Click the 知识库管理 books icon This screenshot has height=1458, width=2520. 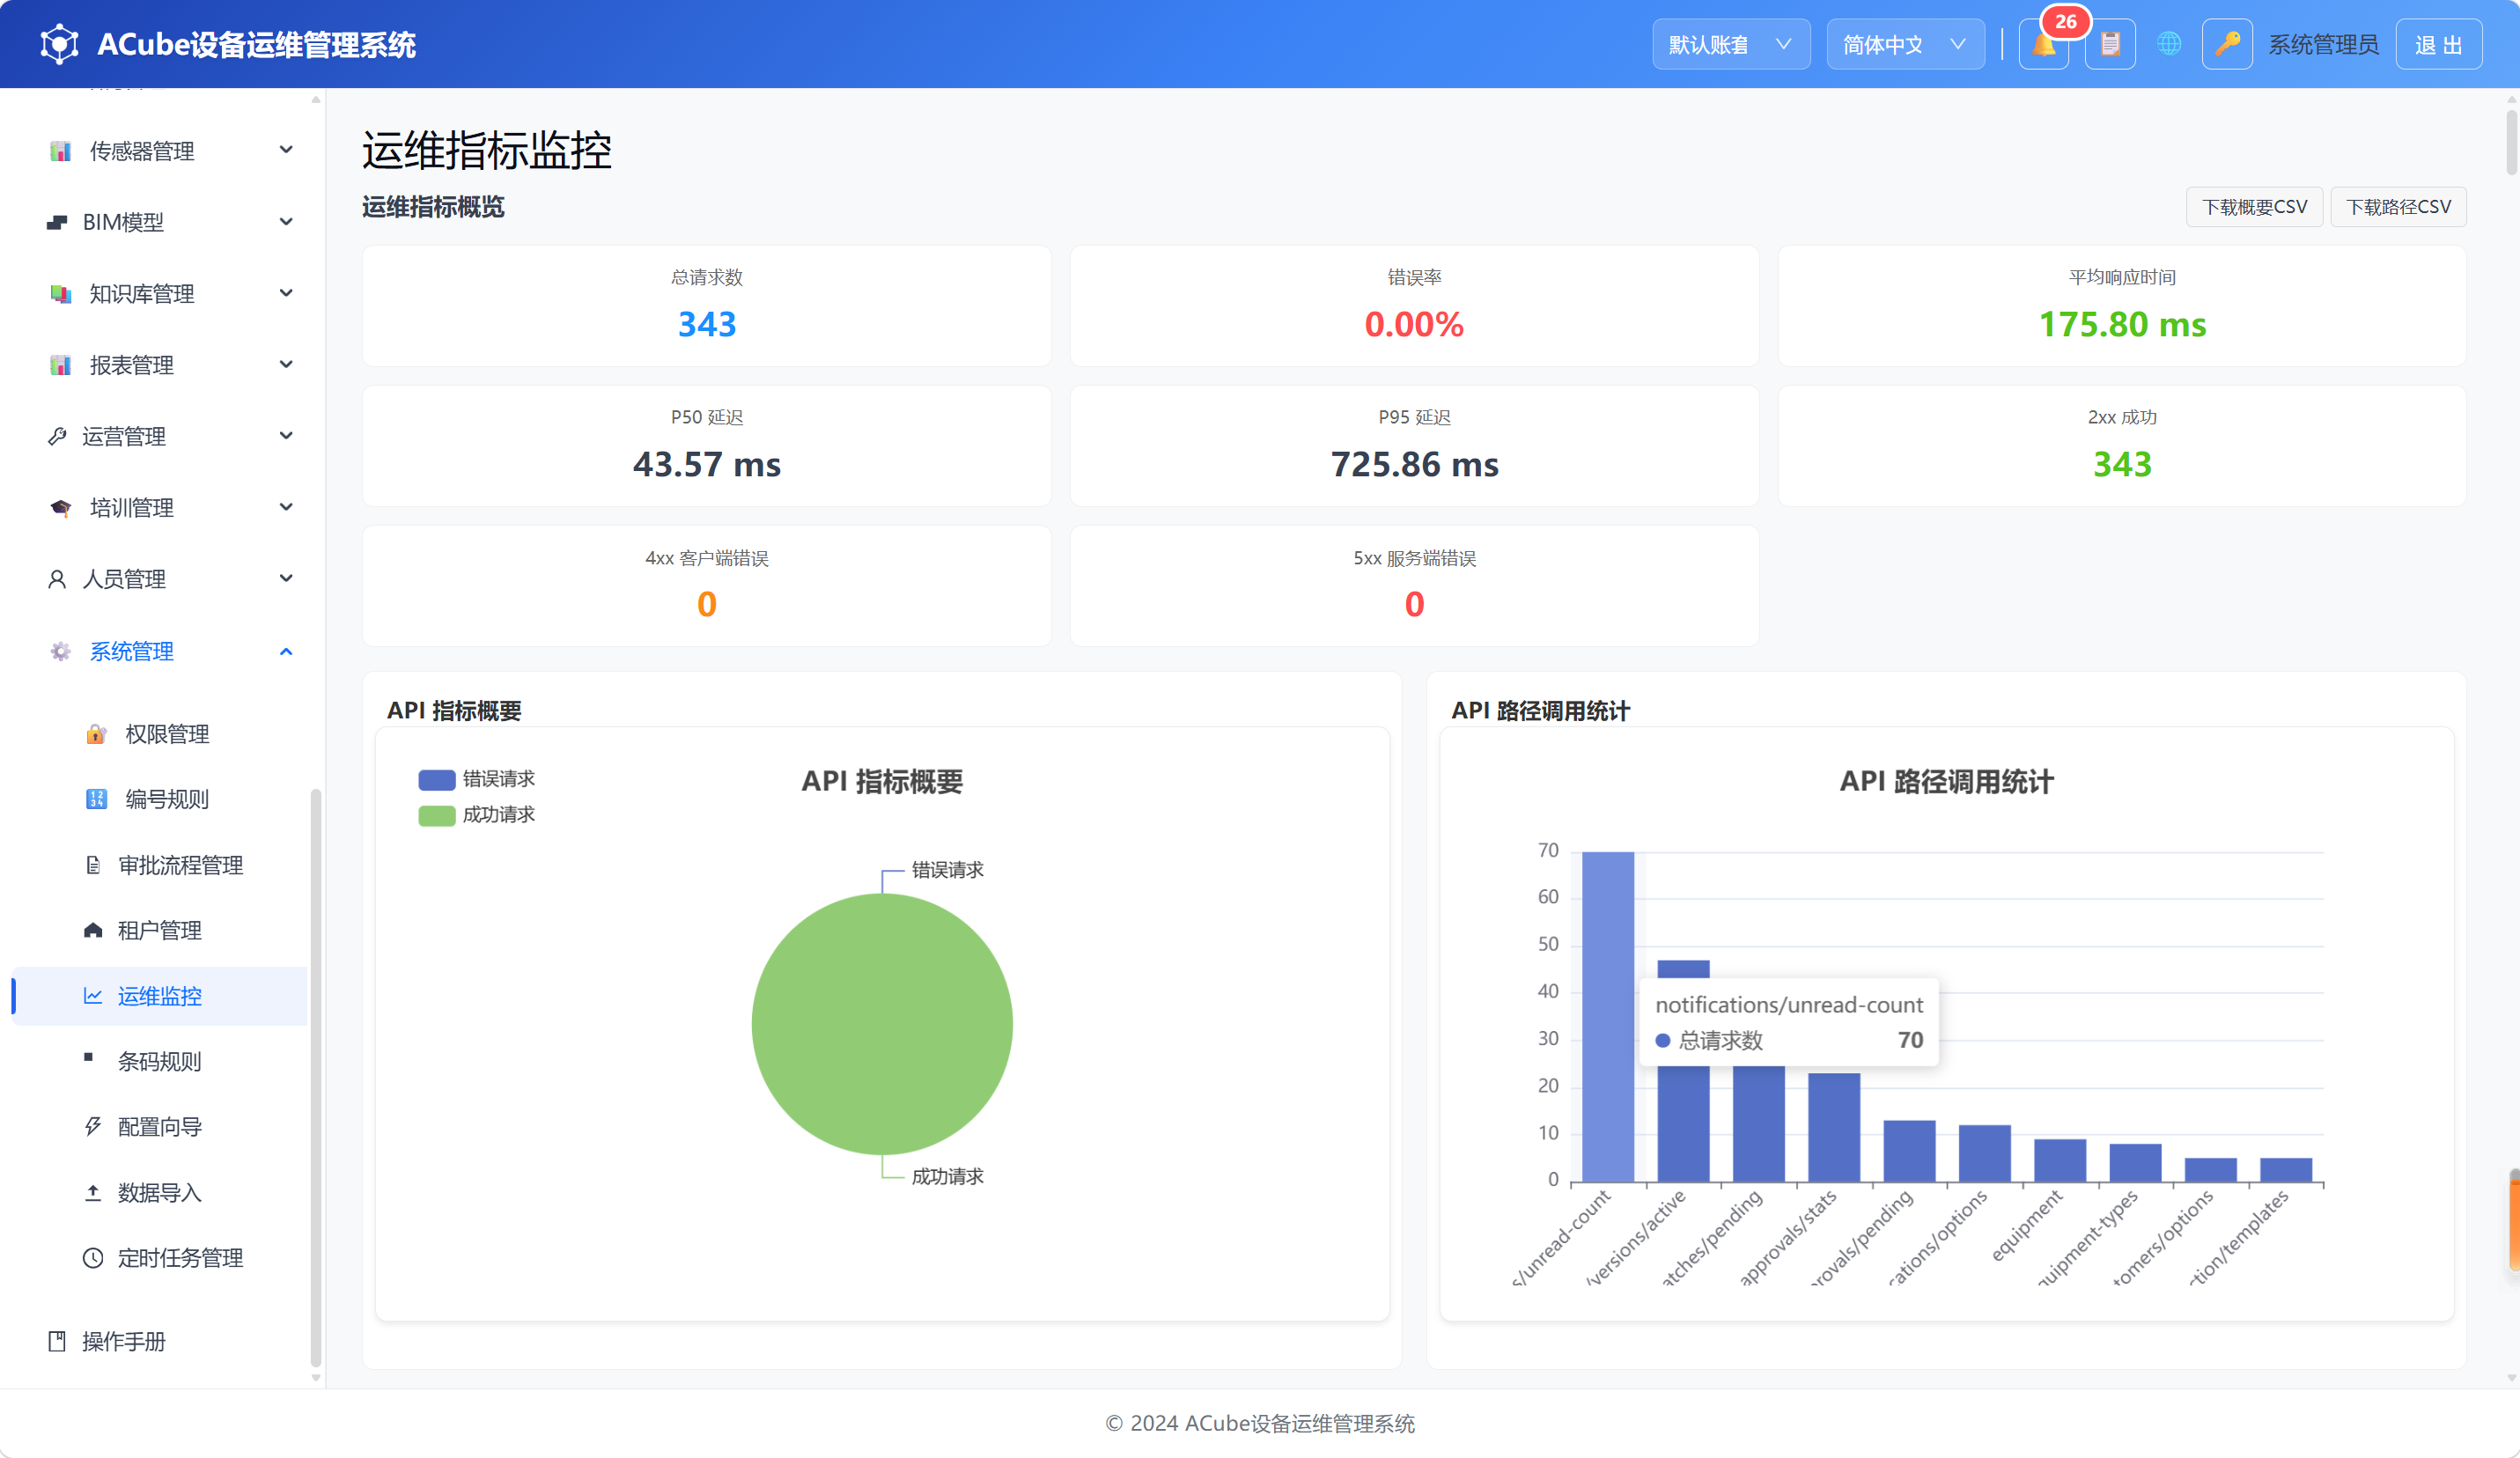click(x=60, y=293)
